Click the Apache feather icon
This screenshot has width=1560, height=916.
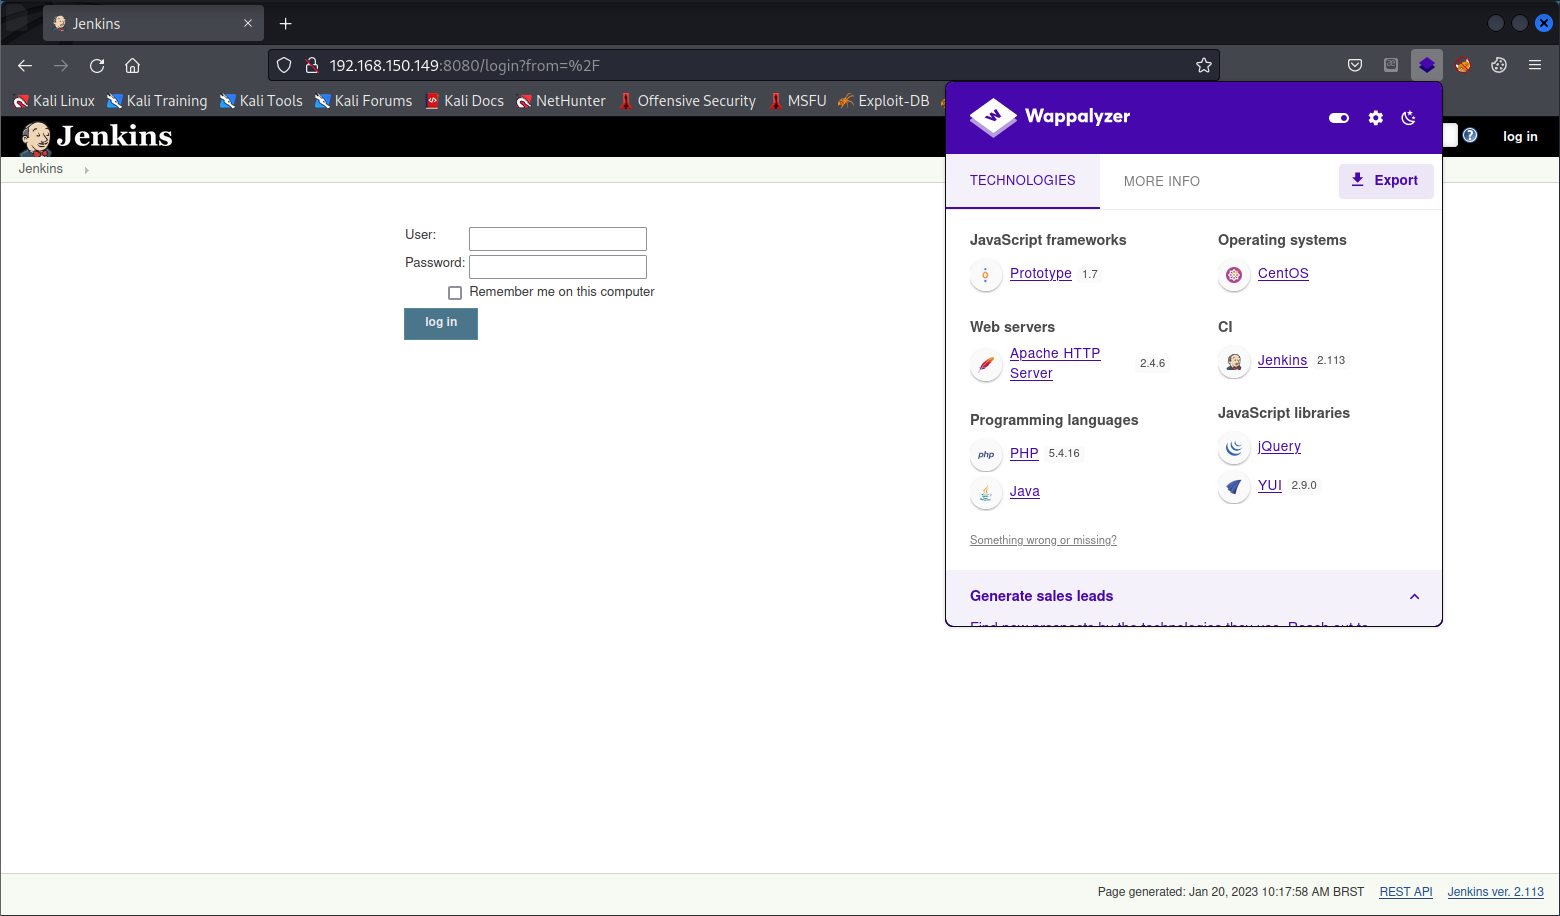[986, 364]
